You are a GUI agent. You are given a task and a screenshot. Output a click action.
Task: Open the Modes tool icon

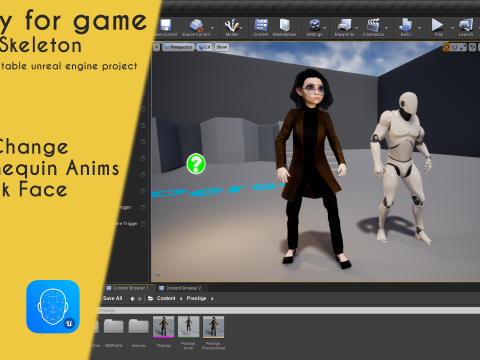coord(232,26)
